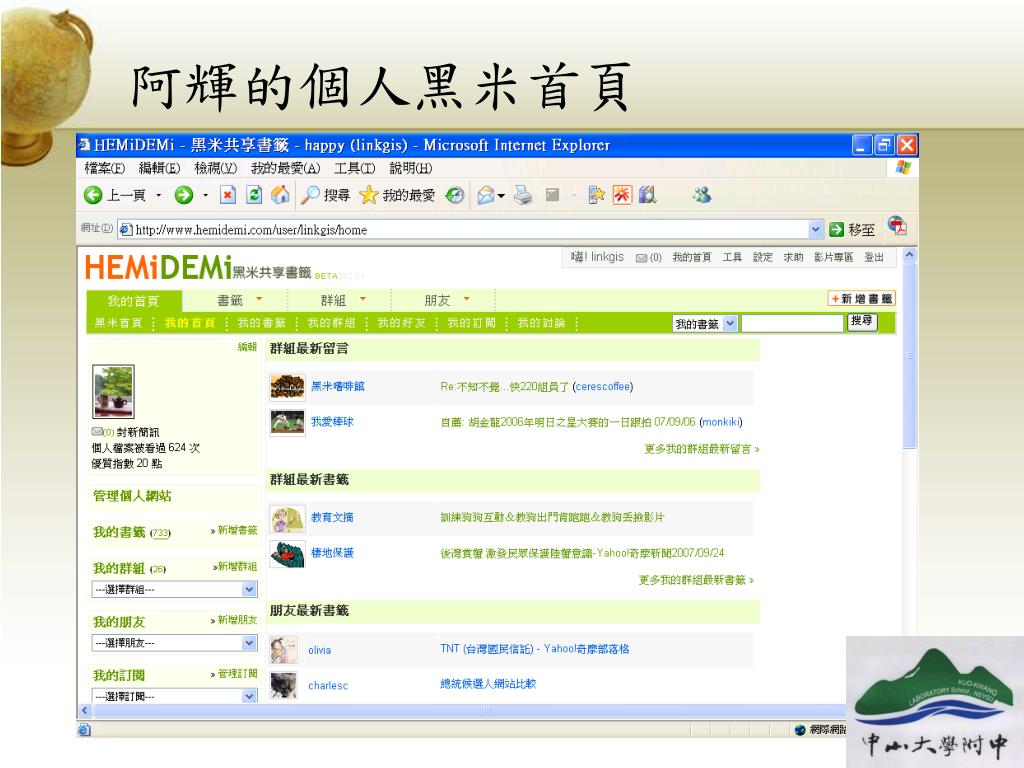Refresh the page with green refresh icon
The width and height of the screenshot is (1024, 768).
pyautogui.click(x=254, y=195)
